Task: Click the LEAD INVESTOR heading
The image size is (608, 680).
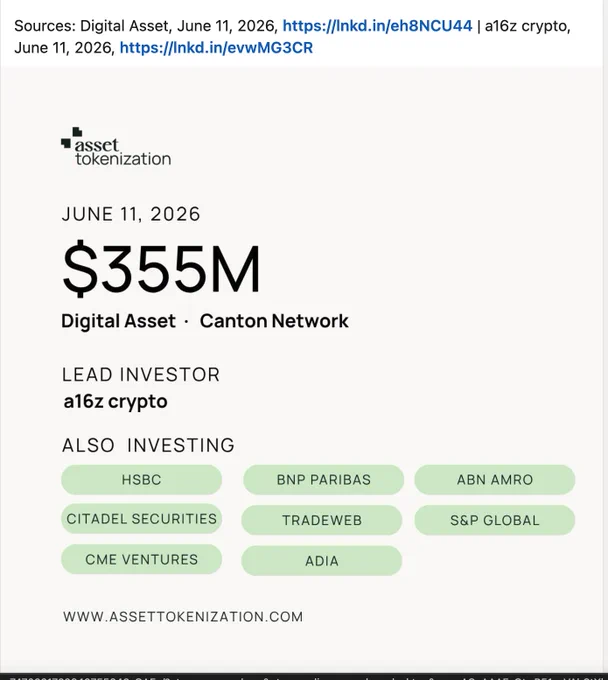Action: coord(141,375)
